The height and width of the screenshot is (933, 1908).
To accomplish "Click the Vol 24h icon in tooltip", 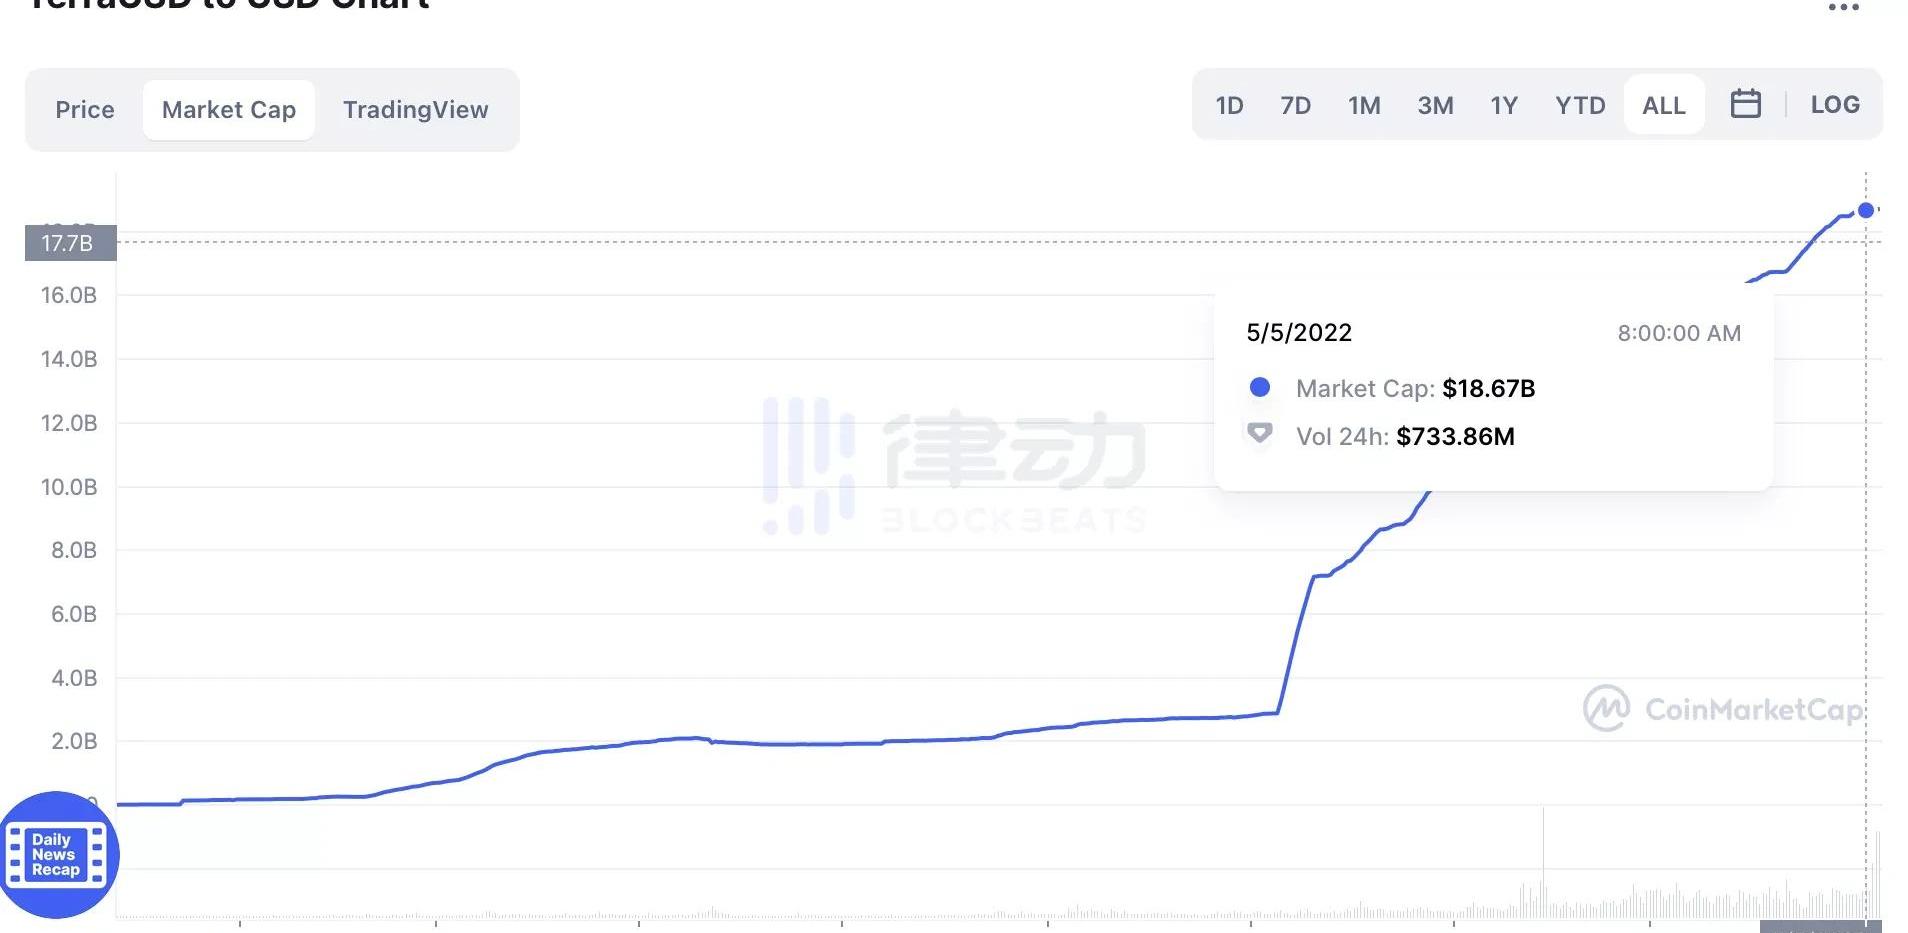I will (1259, 434).
